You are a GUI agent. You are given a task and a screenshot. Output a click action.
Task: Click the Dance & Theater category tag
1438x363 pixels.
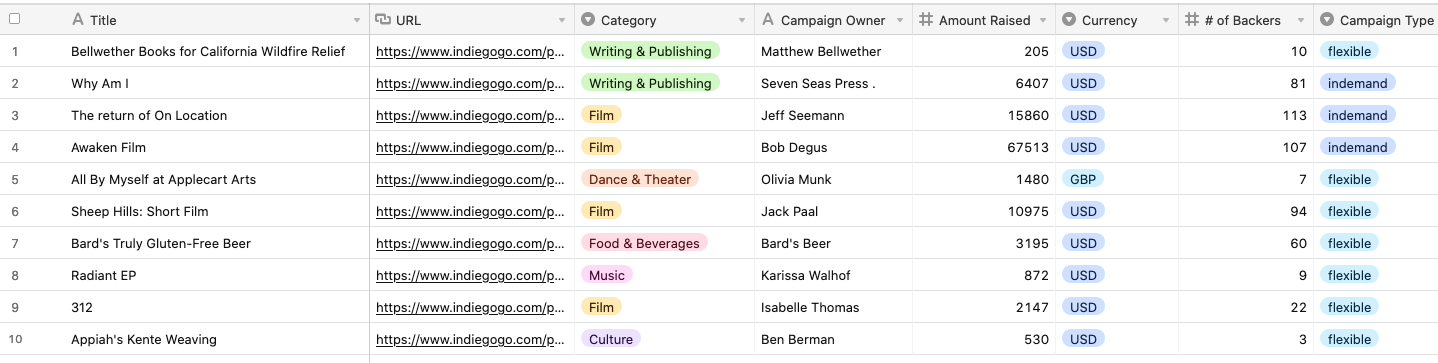coord(640,179)
